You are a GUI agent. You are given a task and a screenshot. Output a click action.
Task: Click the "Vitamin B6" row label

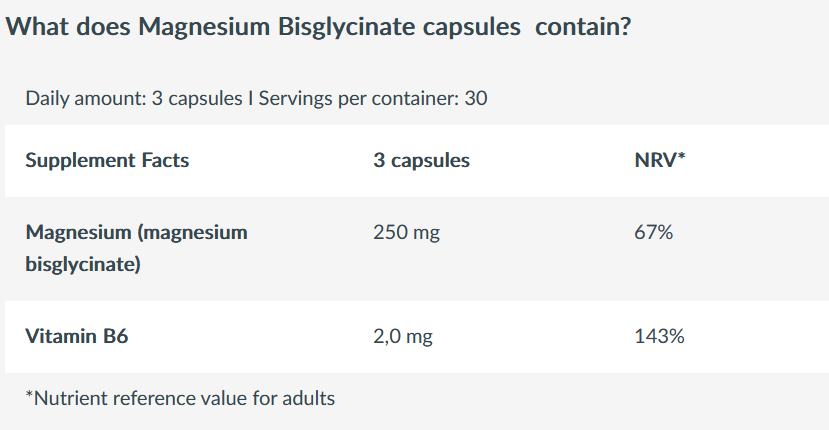click(77, 337)
